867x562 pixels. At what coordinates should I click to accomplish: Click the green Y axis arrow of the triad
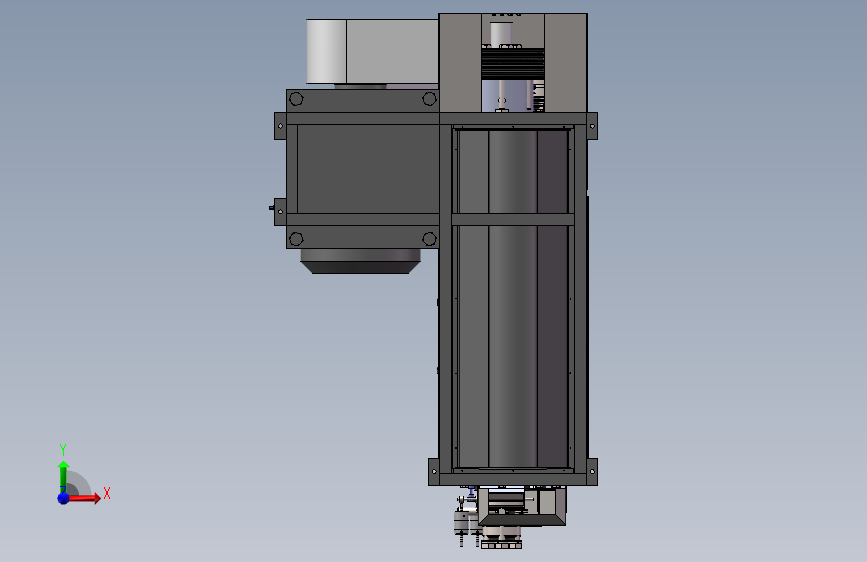point(63,477)
